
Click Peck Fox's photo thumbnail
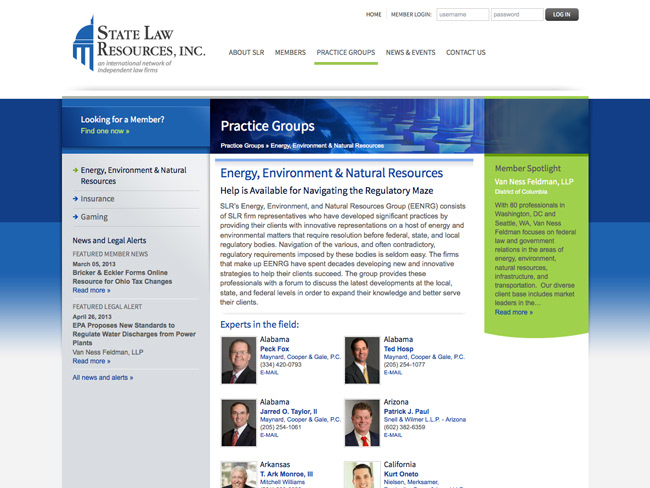pyautogui.click(x=239, y=360)
